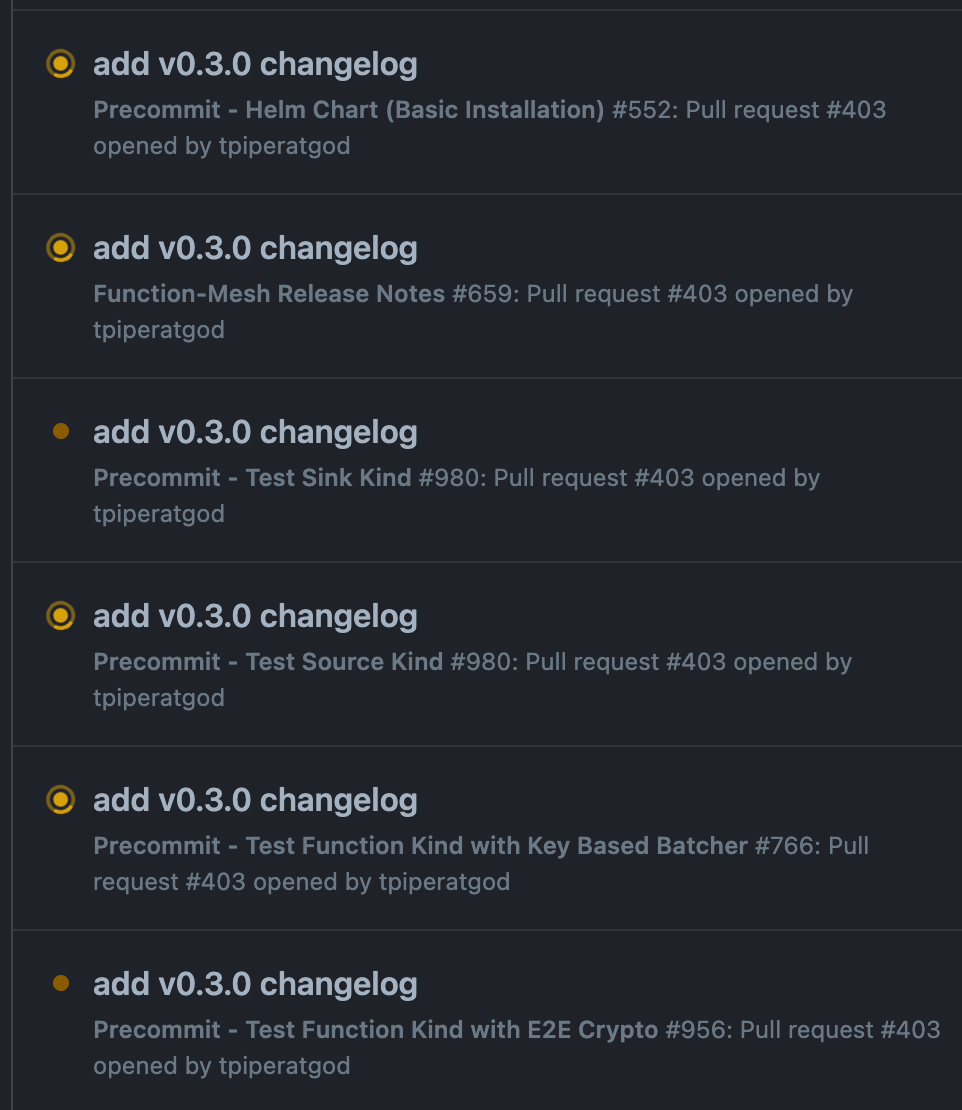Click the in-progress icon for the Key Based Batcher check
This screenshot has height=1110, width=962.
61,800
